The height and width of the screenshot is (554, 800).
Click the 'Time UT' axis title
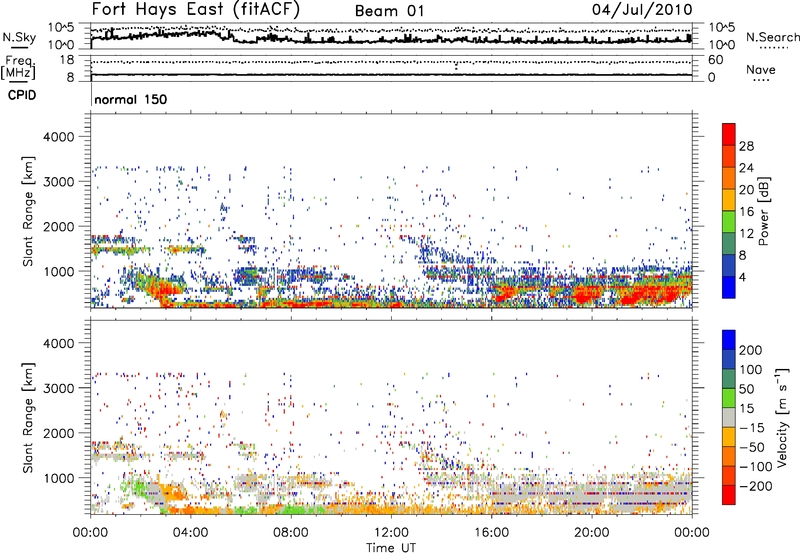pyautogui.click(x=391, y=548)
